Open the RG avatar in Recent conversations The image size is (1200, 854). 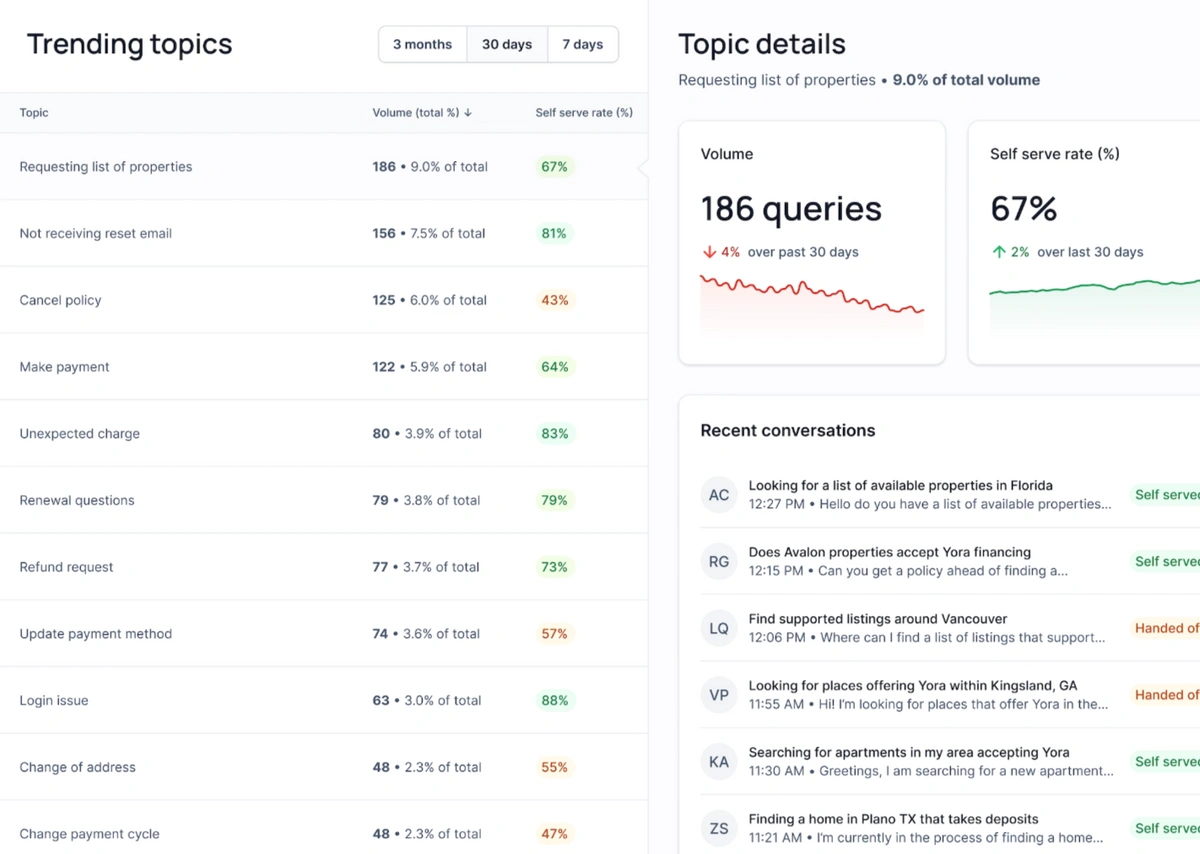719,562
